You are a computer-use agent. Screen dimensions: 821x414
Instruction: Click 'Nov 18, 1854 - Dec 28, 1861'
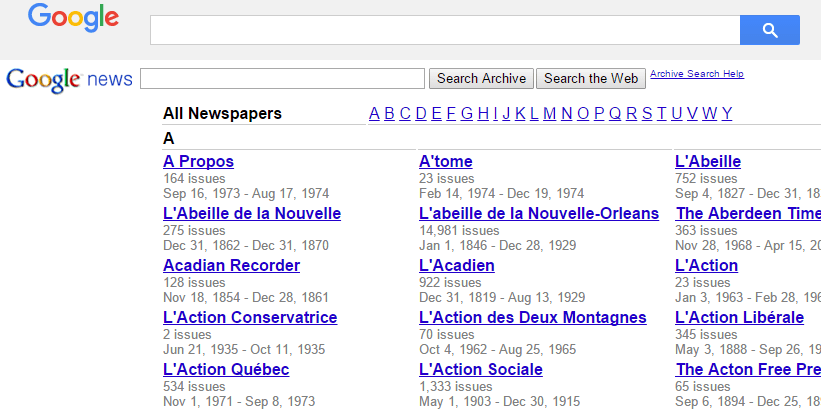coord(246,297)
